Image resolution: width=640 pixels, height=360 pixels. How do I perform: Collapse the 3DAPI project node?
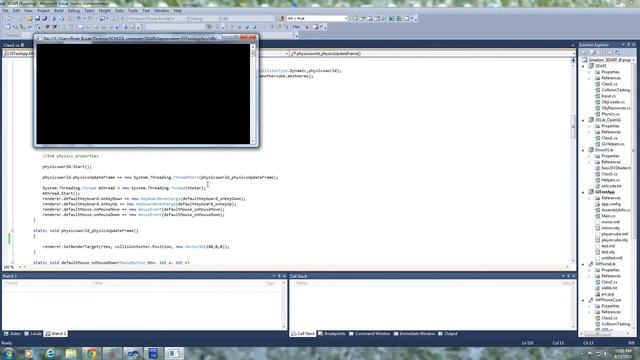(x=583, y=66)
